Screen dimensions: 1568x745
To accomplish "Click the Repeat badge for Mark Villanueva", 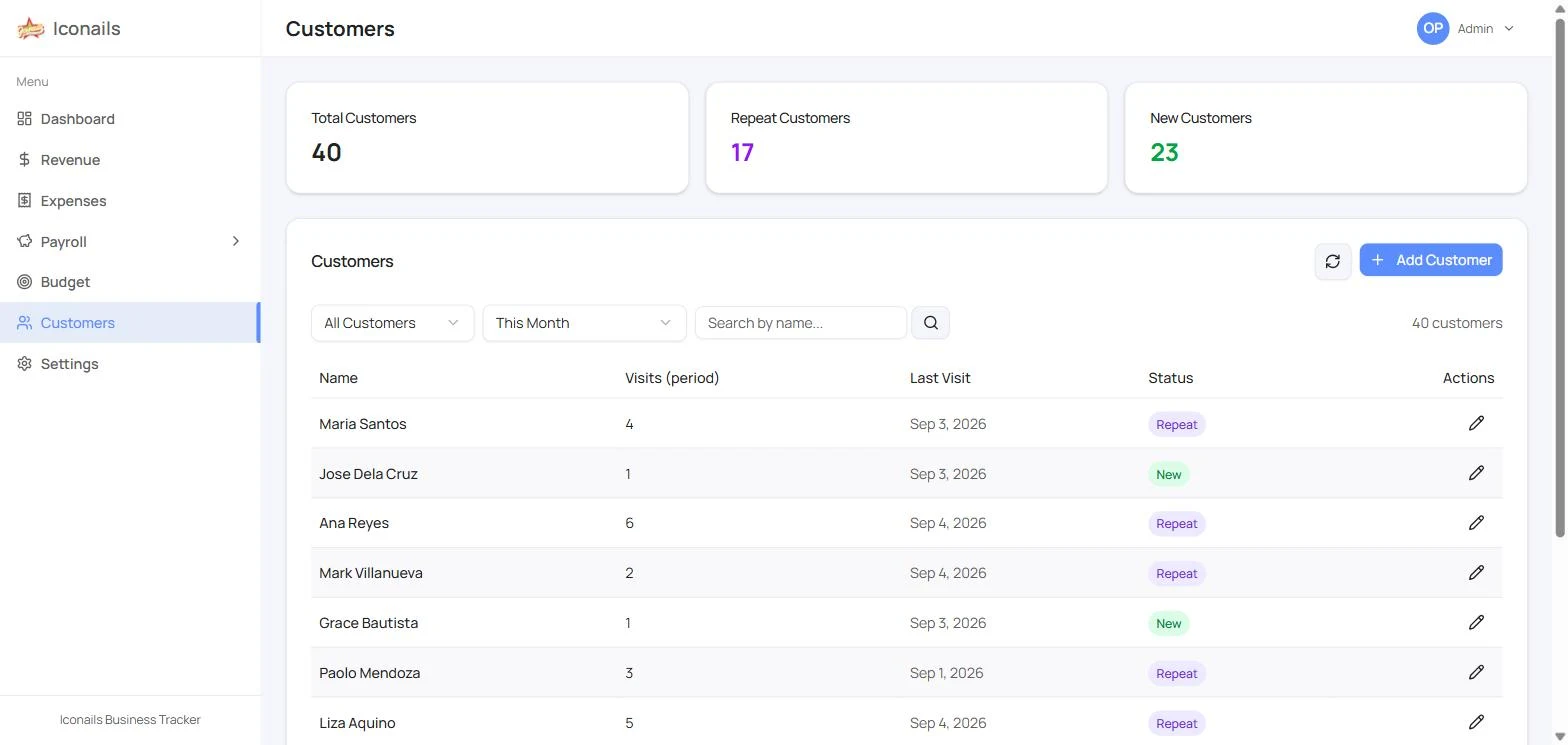I will [1177, 573].
